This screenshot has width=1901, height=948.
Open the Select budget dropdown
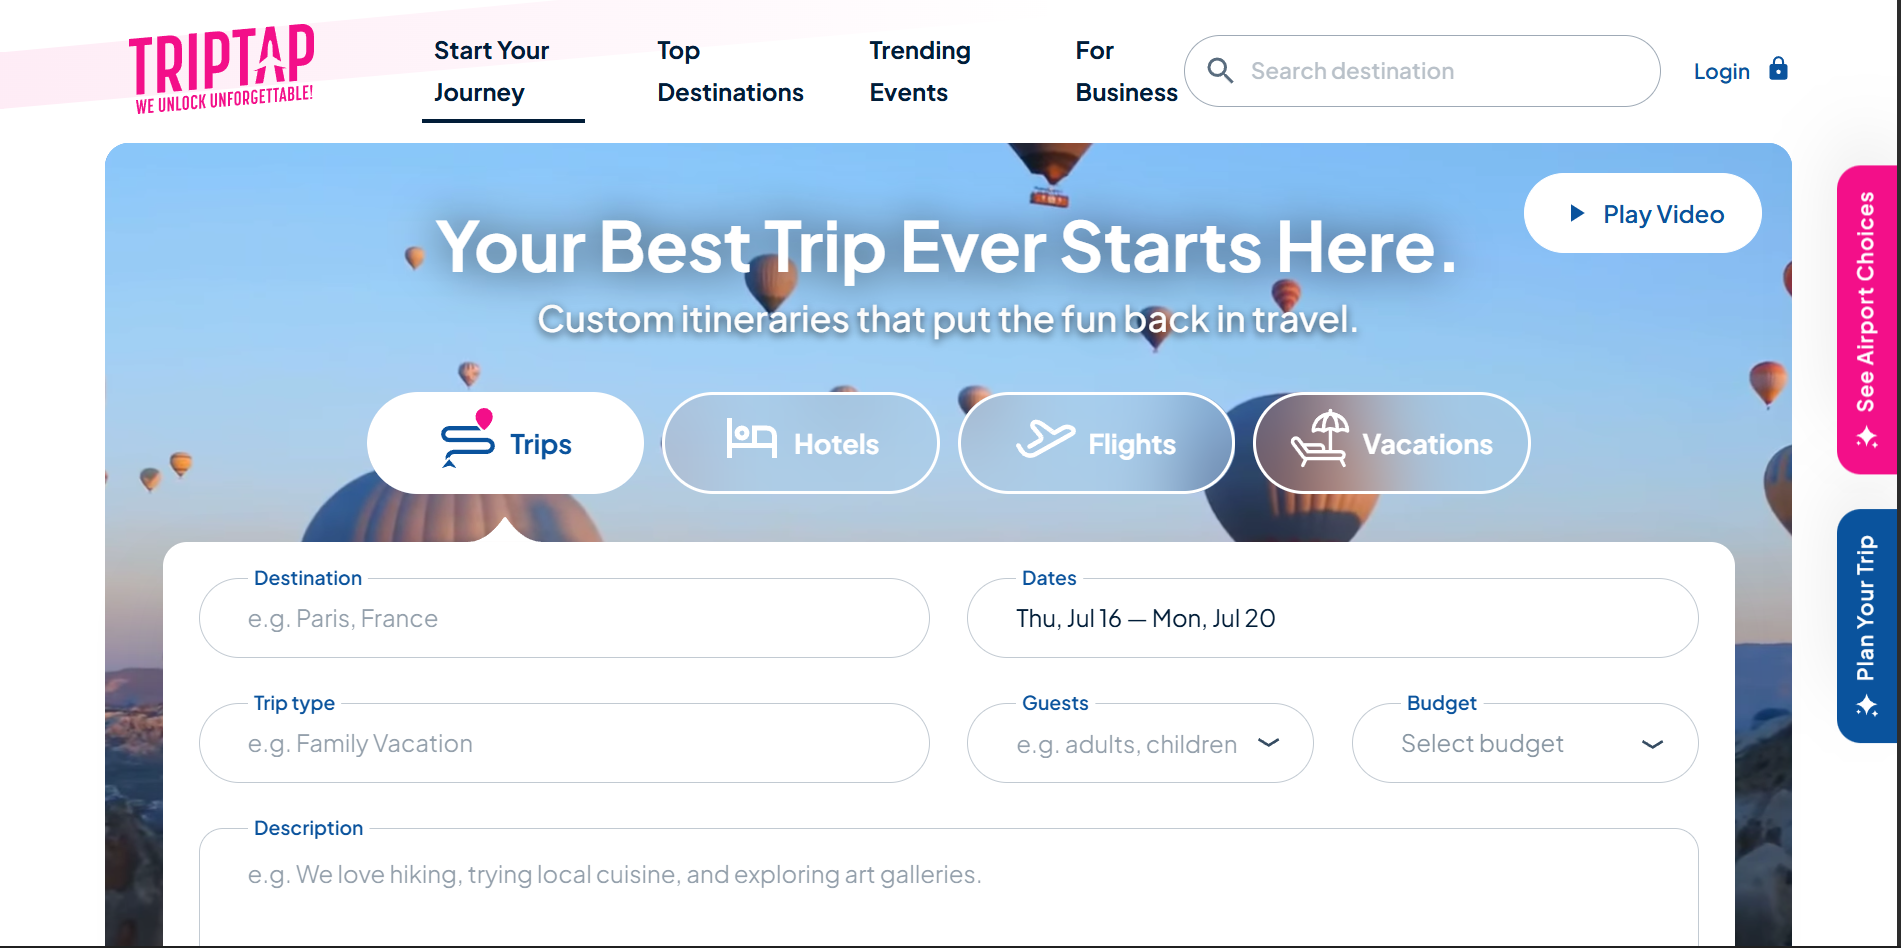click(1651, 744)
